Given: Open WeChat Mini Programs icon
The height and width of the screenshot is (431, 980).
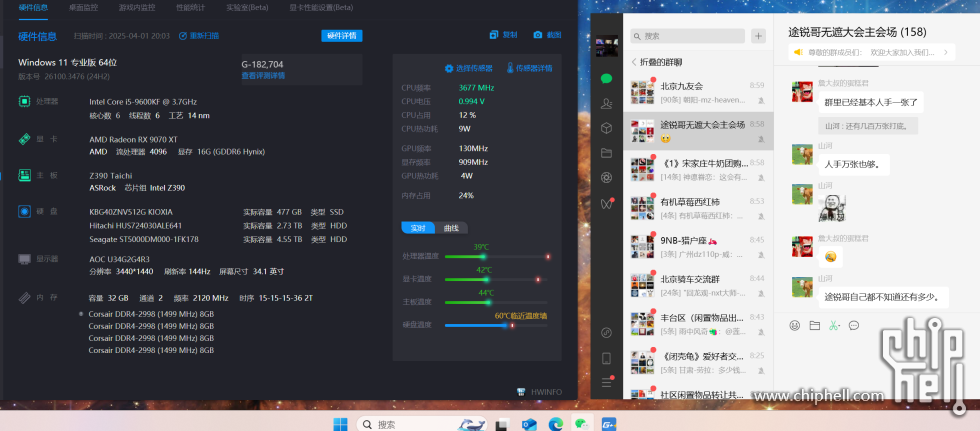Looking at the screenshot, I should pos(606,332).
